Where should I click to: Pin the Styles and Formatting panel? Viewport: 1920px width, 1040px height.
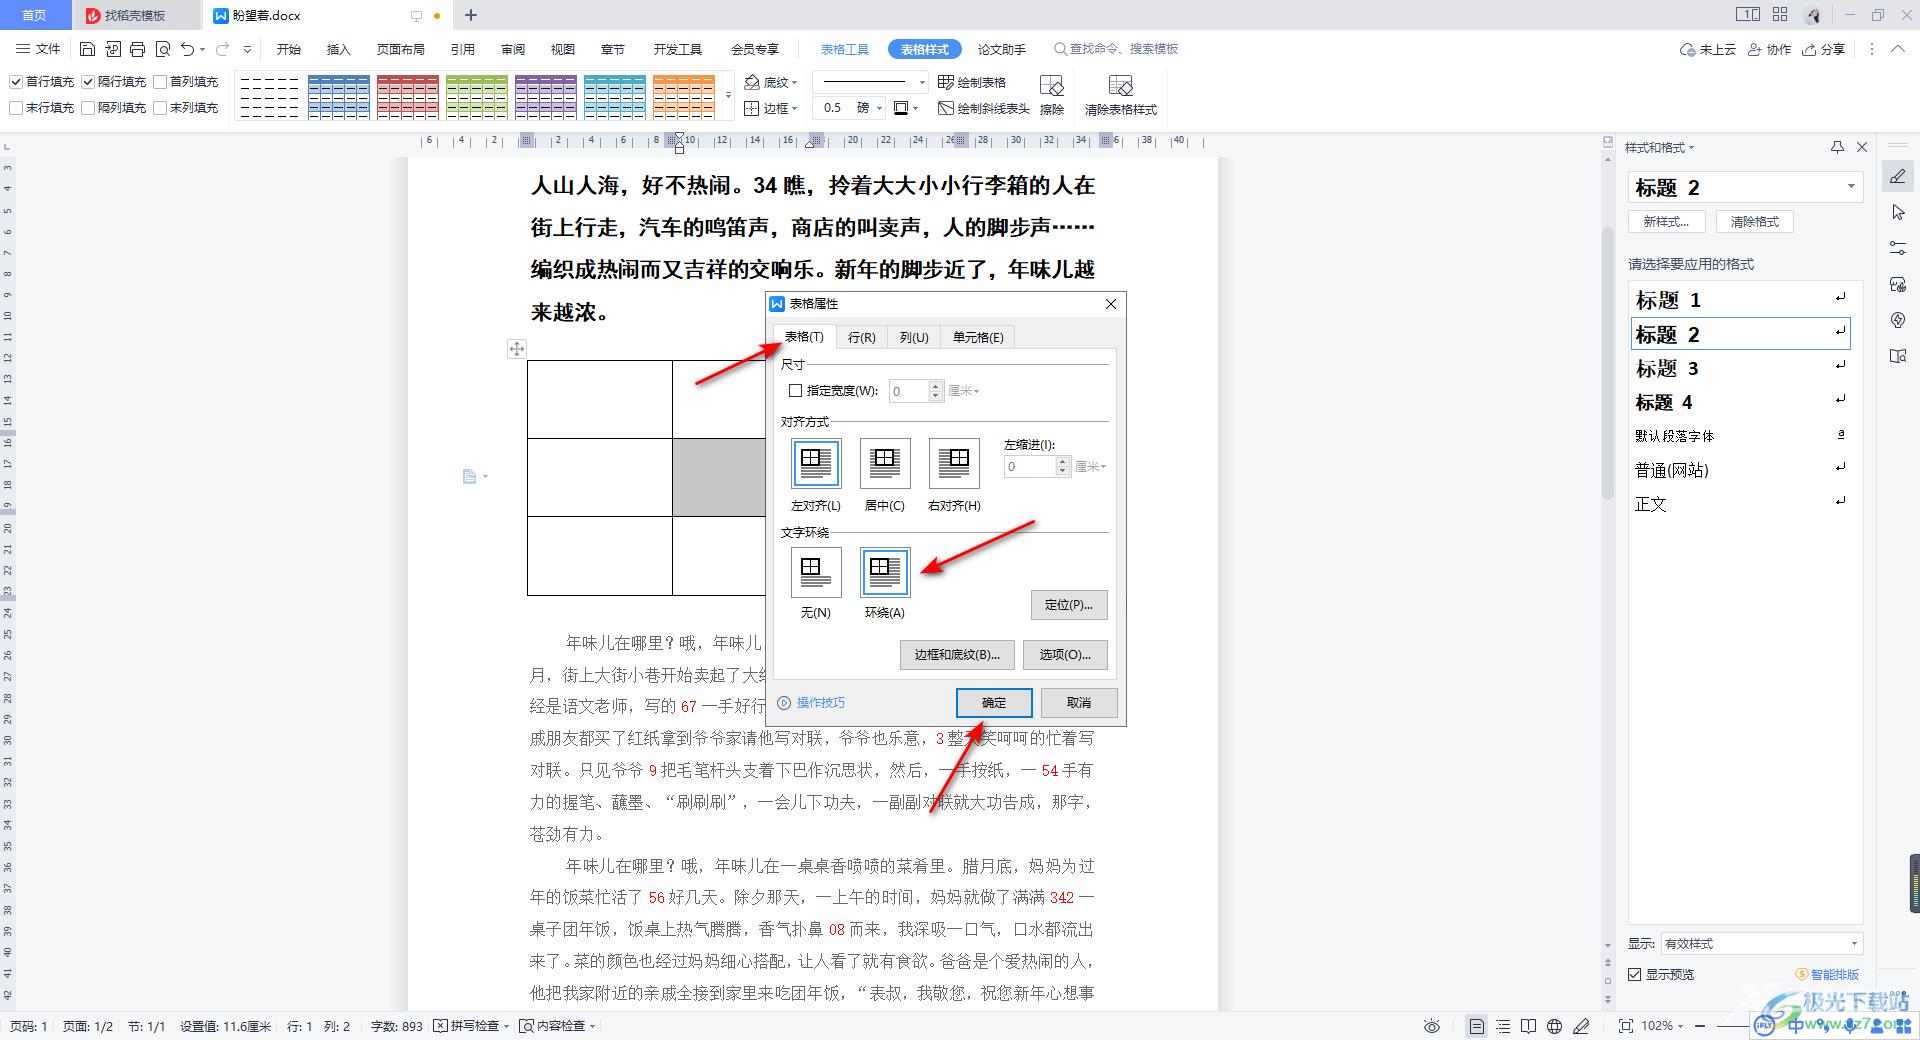[1837, 147]
